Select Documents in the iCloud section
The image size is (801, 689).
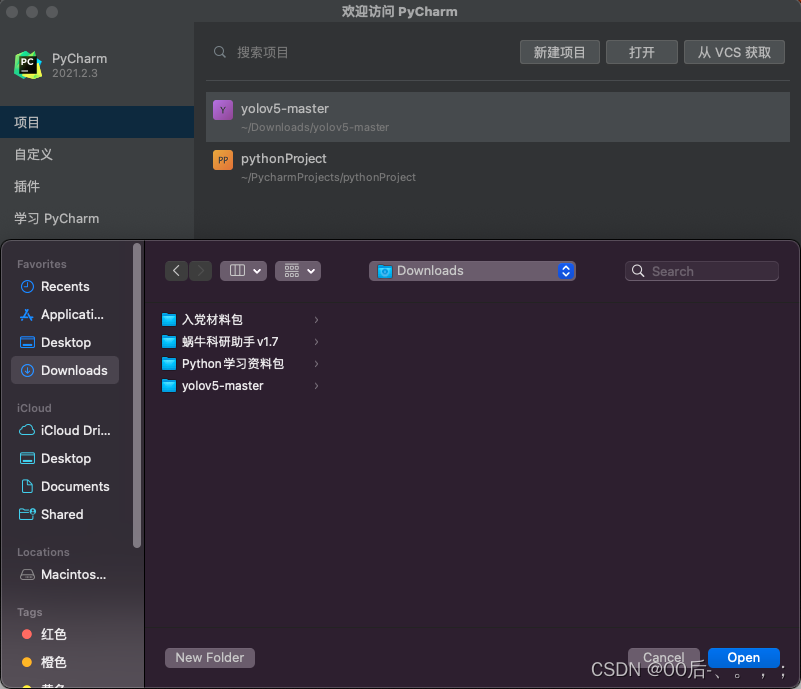click(65, 486)
